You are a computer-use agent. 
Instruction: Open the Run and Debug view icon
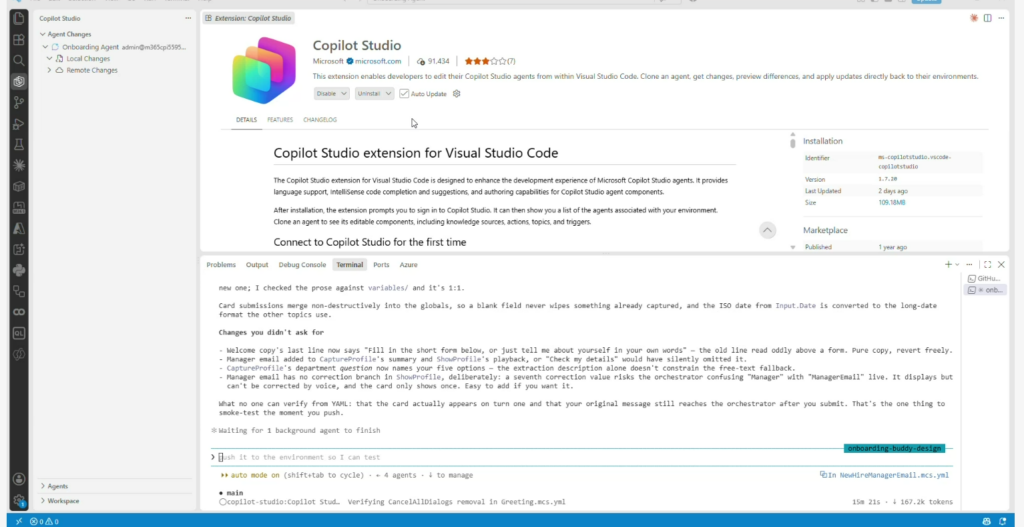(19, 123)
